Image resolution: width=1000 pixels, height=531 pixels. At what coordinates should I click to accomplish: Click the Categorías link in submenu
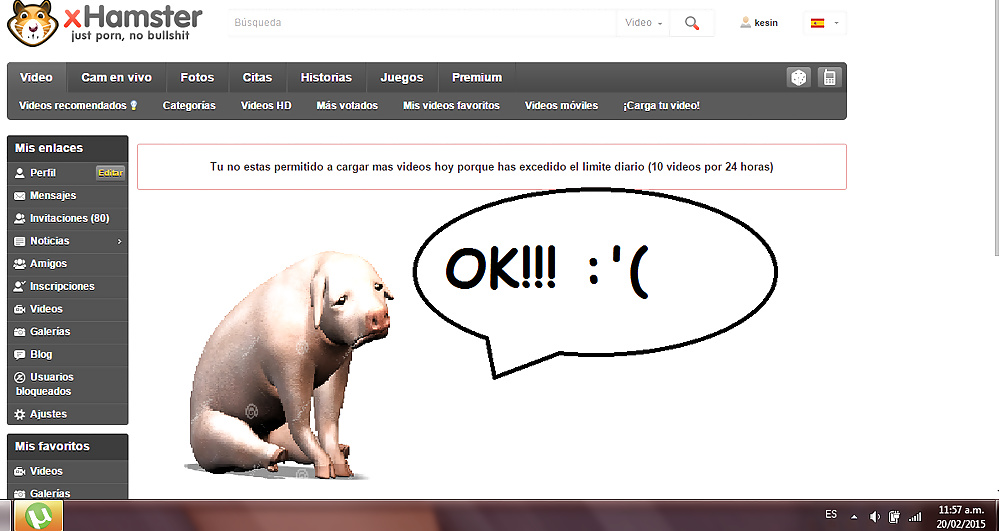point(189,106)
